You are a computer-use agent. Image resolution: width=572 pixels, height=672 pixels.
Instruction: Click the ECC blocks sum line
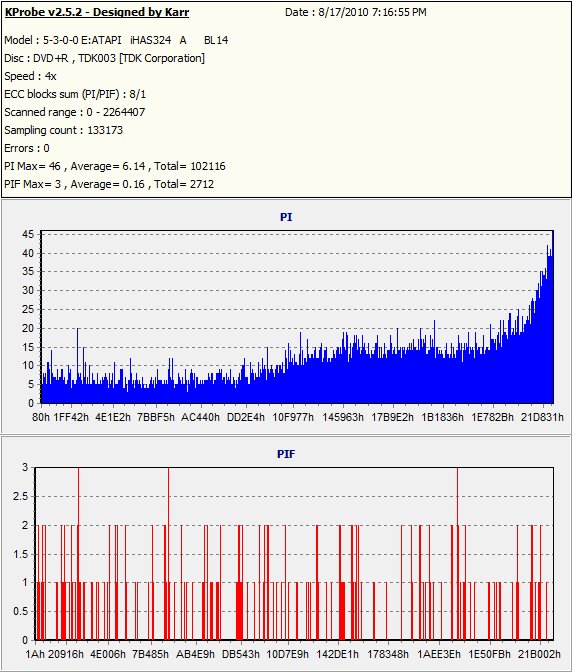(x=75, y=94)
